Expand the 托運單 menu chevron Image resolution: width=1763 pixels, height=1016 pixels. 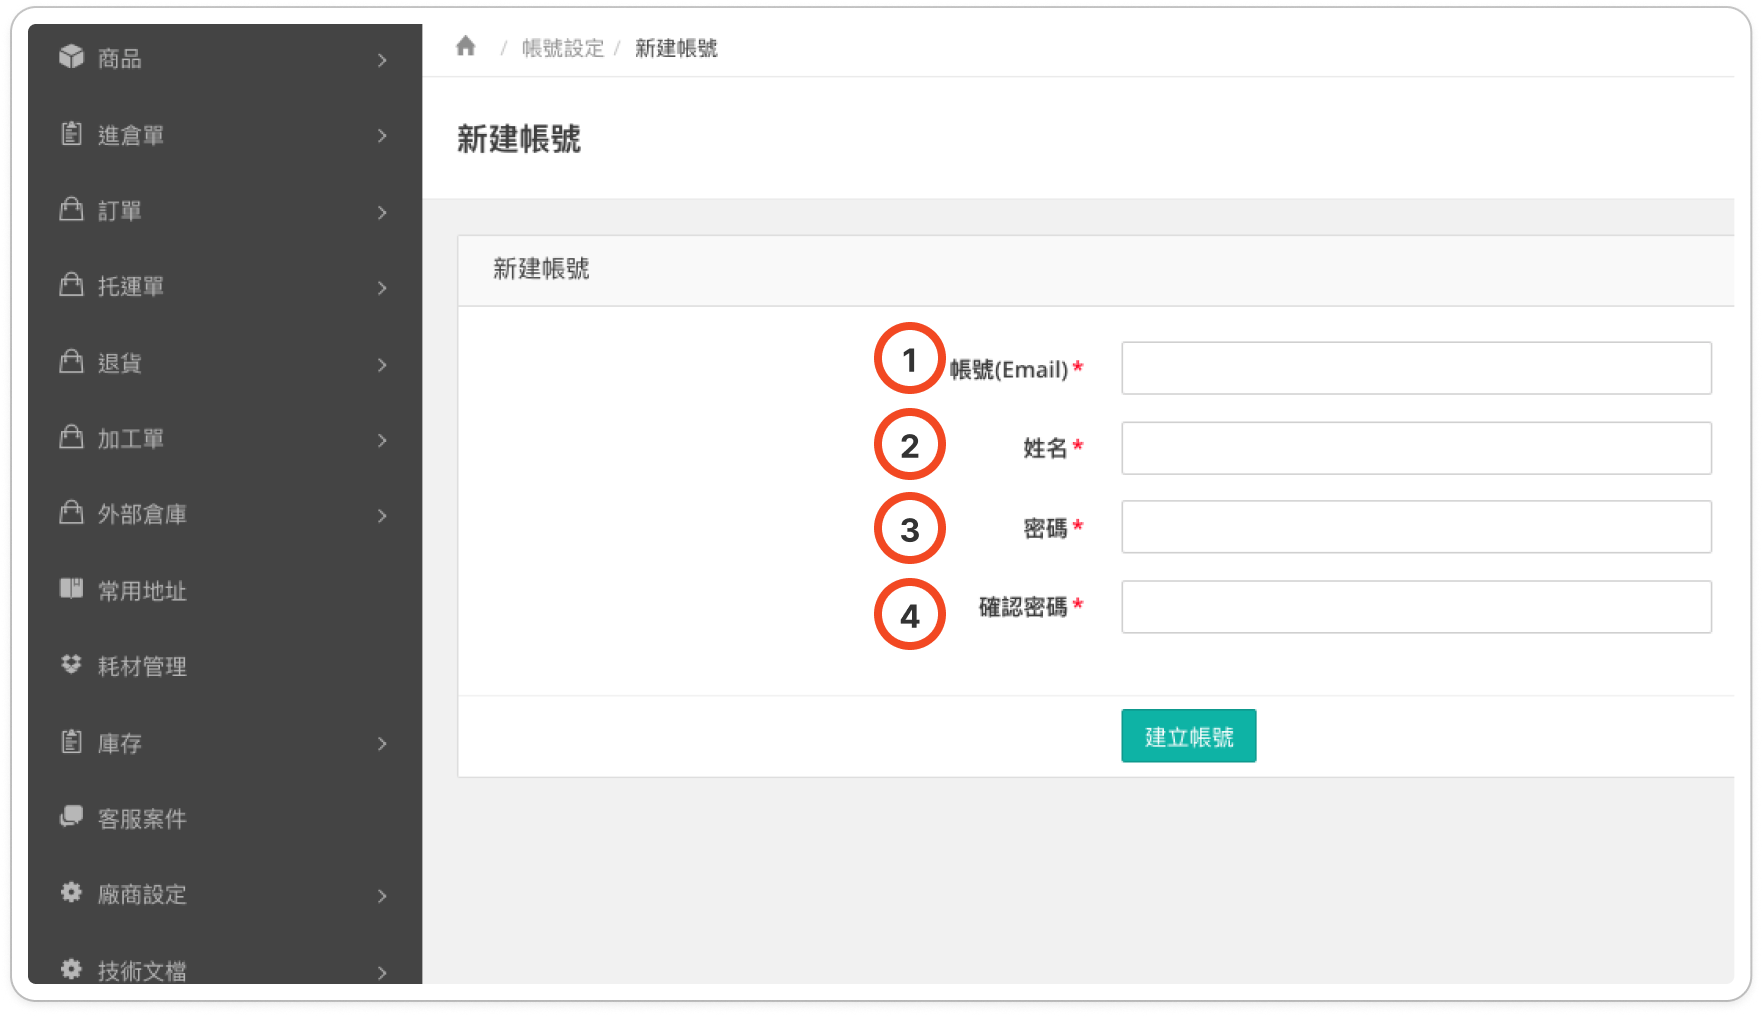382,288
